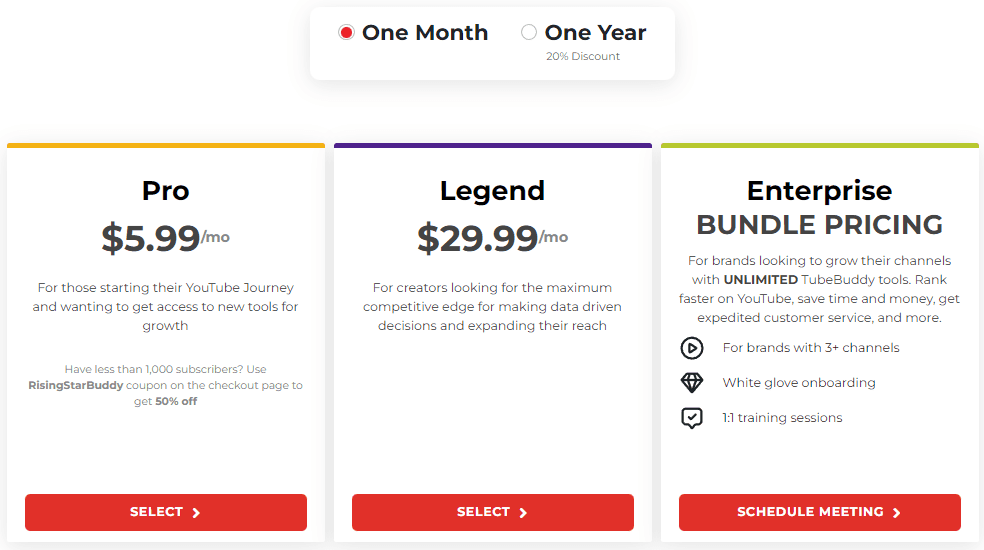Click the chat checkmark training sessions icon
984x550 pixels.
coord(692,418)
